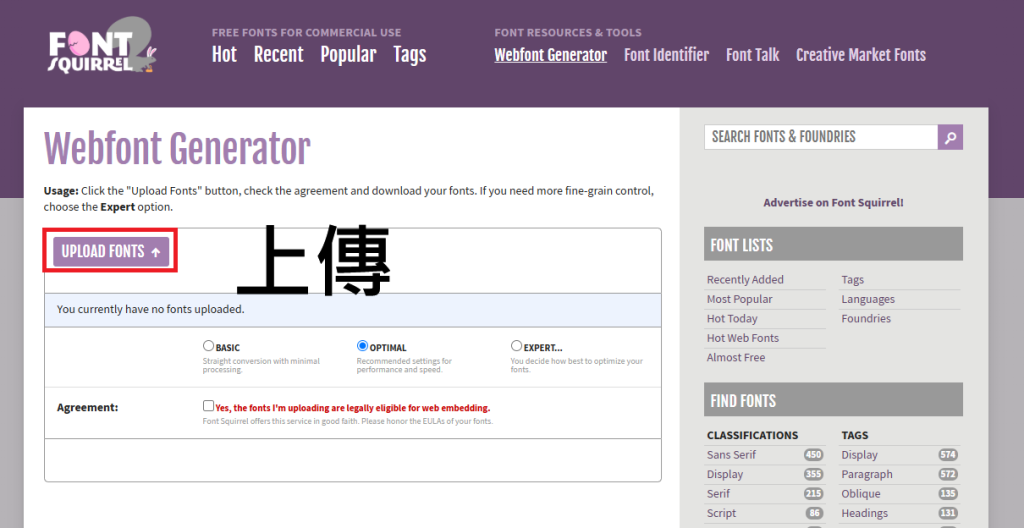Check the legal eligibility agreement checkbox
Viewport: 1024px width, 528px height.
[208, 406]
